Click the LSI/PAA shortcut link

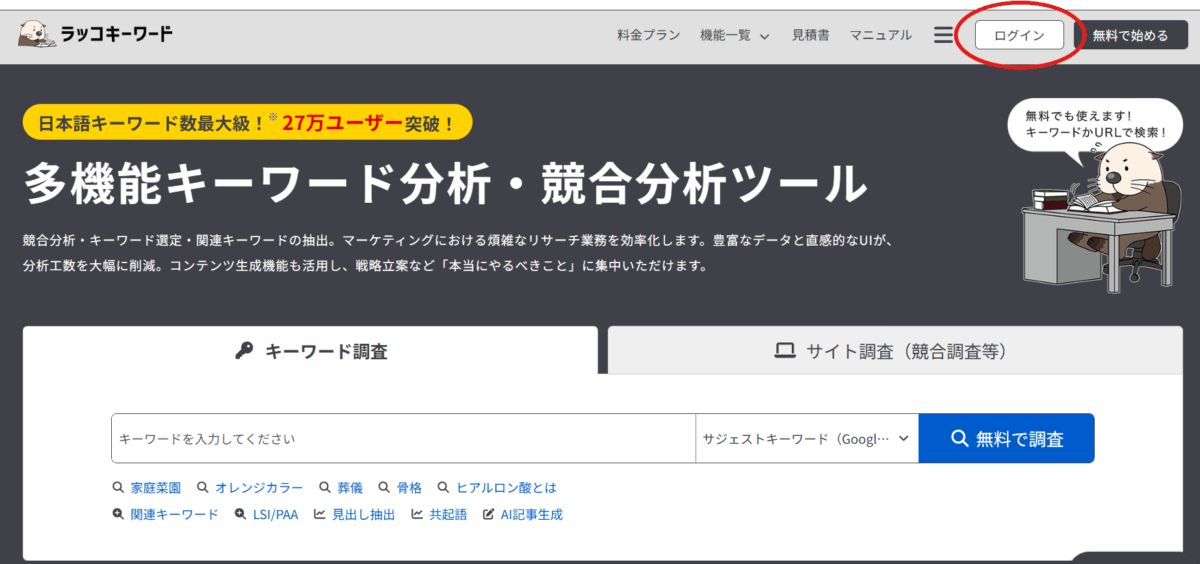(x=267, y=515)
